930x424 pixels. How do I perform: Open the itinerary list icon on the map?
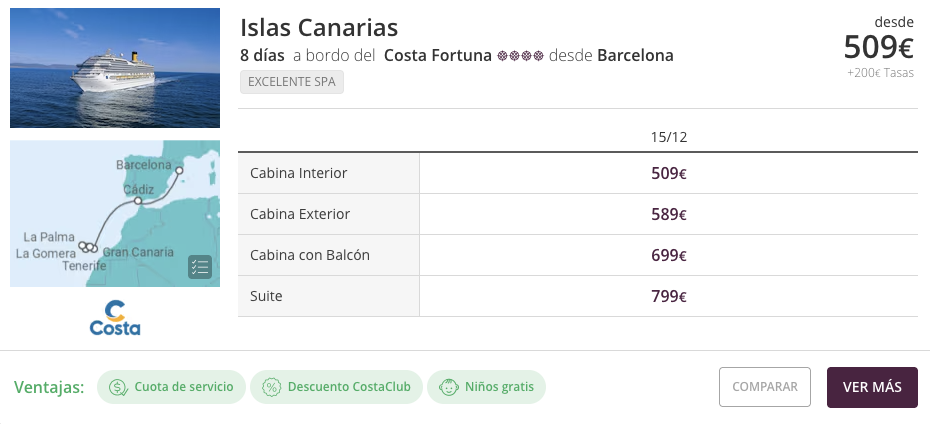point(200,267)
